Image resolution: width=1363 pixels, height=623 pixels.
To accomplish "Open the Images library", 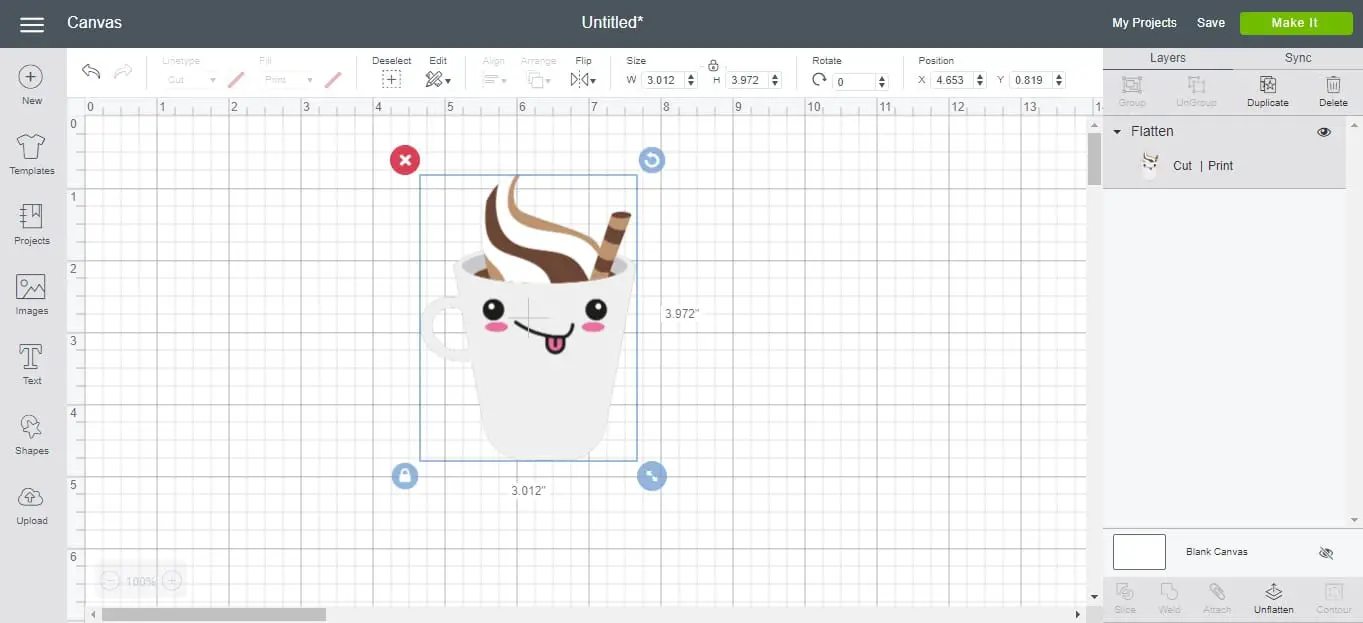I will click(x=31, y=293).
